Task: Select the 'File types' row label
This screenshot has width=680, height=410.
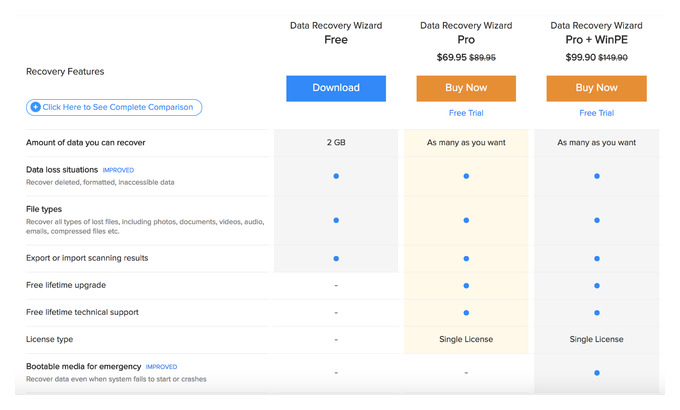Action: coord(44,209)
